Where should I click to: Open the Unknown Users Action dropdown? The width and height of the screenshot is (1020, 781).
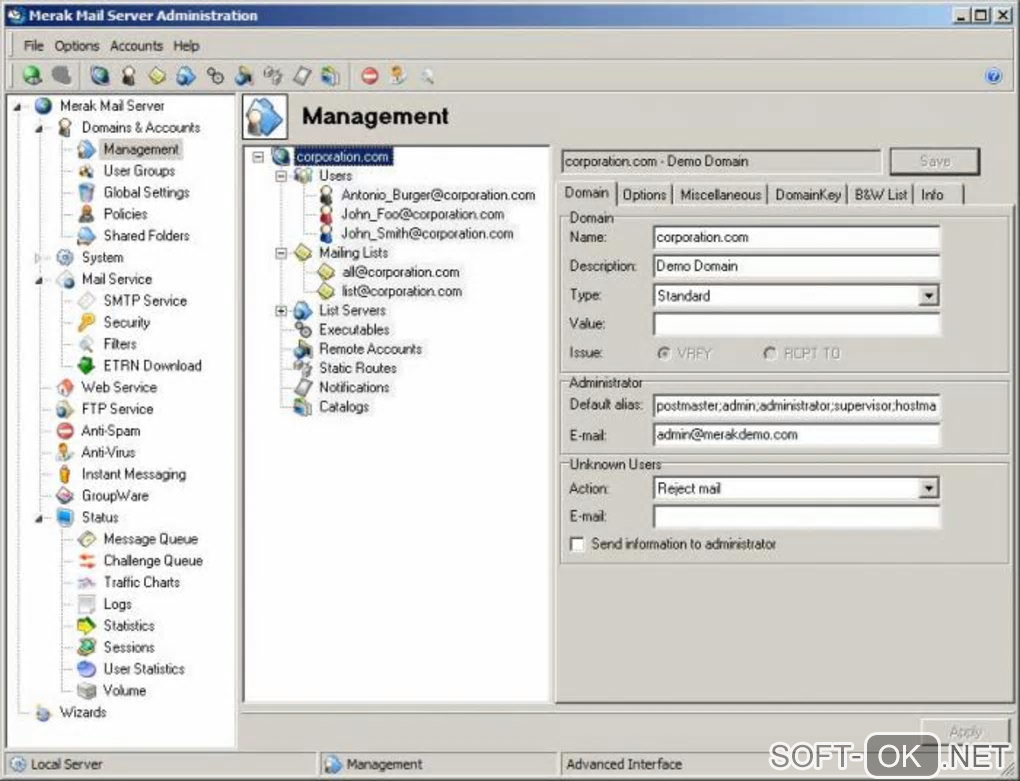[x=928, y=488]
